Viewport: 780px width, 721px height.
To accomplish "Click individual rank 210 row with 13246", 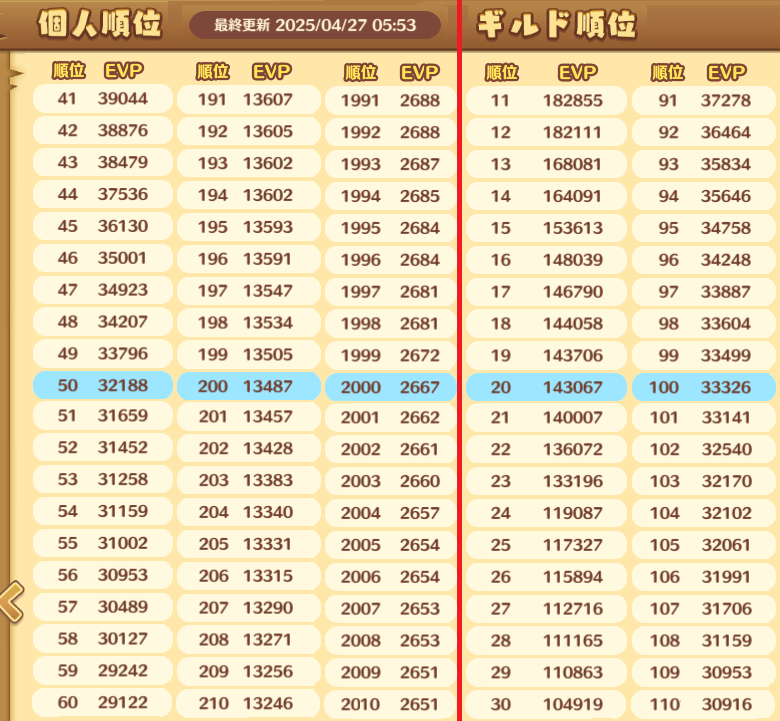I will (x=248, y=704).
